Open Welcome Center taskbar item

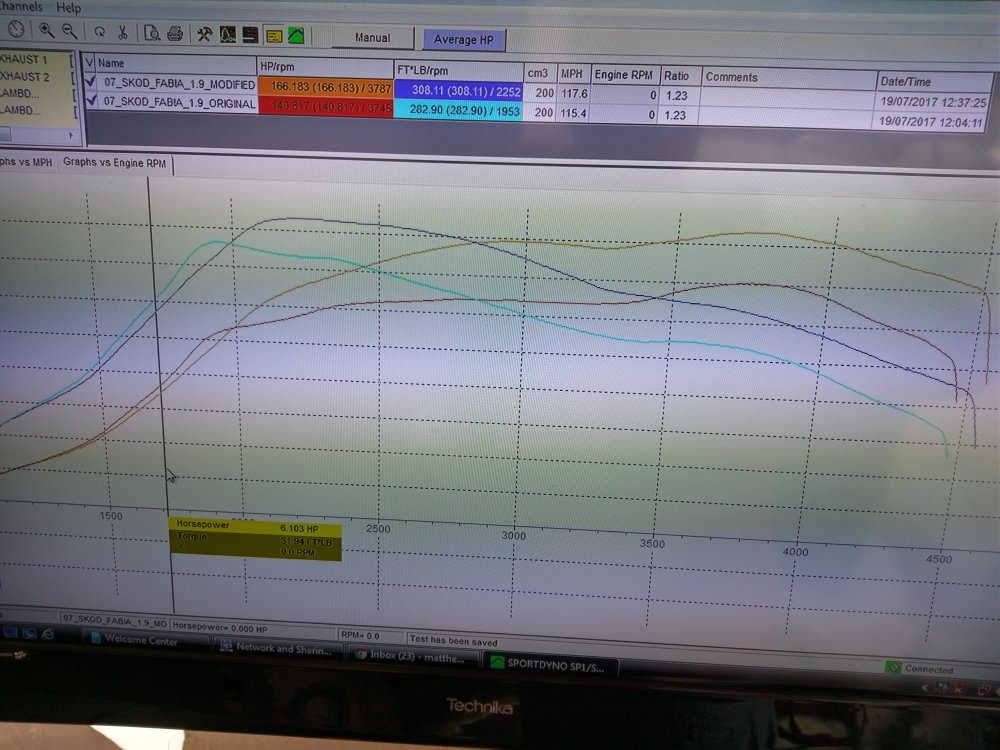tap(145, 640)
